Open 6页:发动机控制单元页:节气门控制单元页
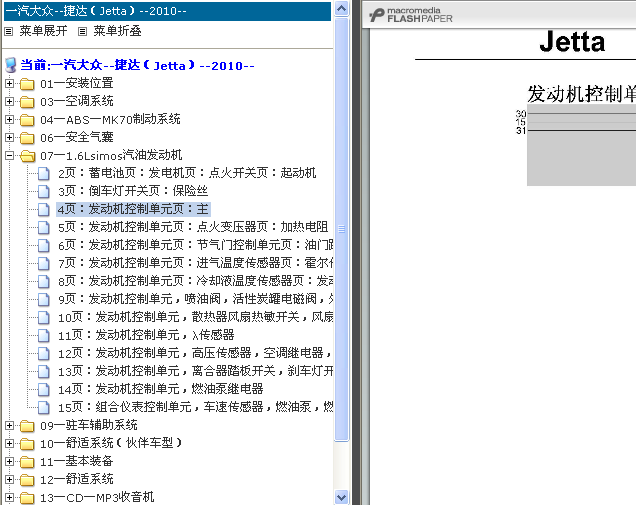 (196, 245)
